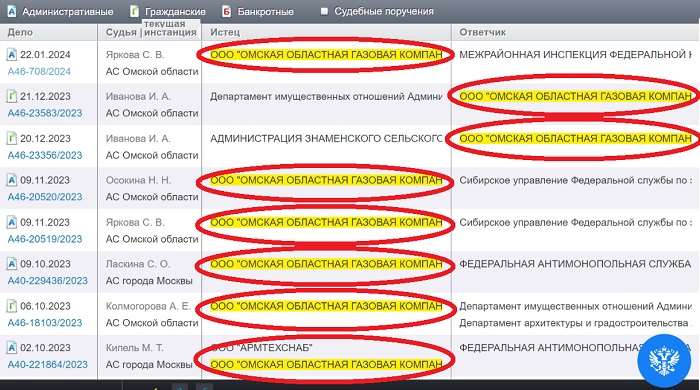The width and height of the screenshot is (700, 390).
Task: Click plaintiff Департамент имущественных отношений in 21.12.2023 row
Action: point(326,96)
